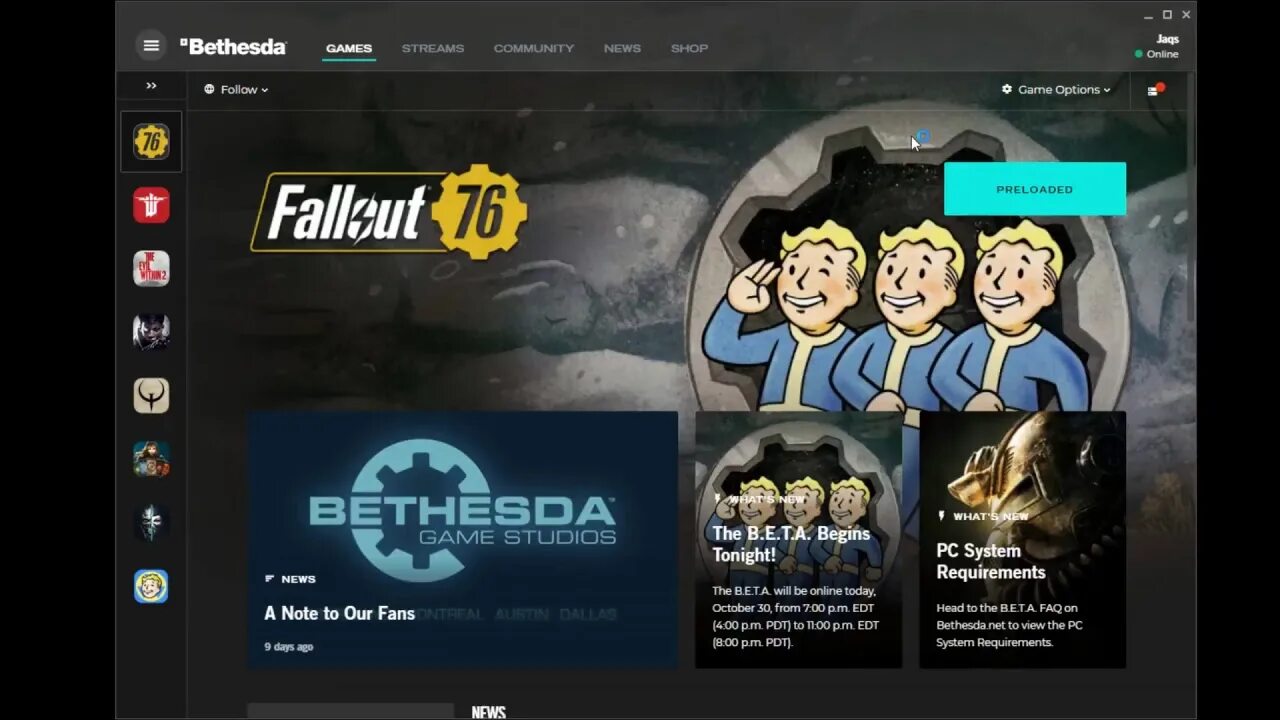Visit the Shop tab
This screenshot has width=1280, height=720.
689,48
